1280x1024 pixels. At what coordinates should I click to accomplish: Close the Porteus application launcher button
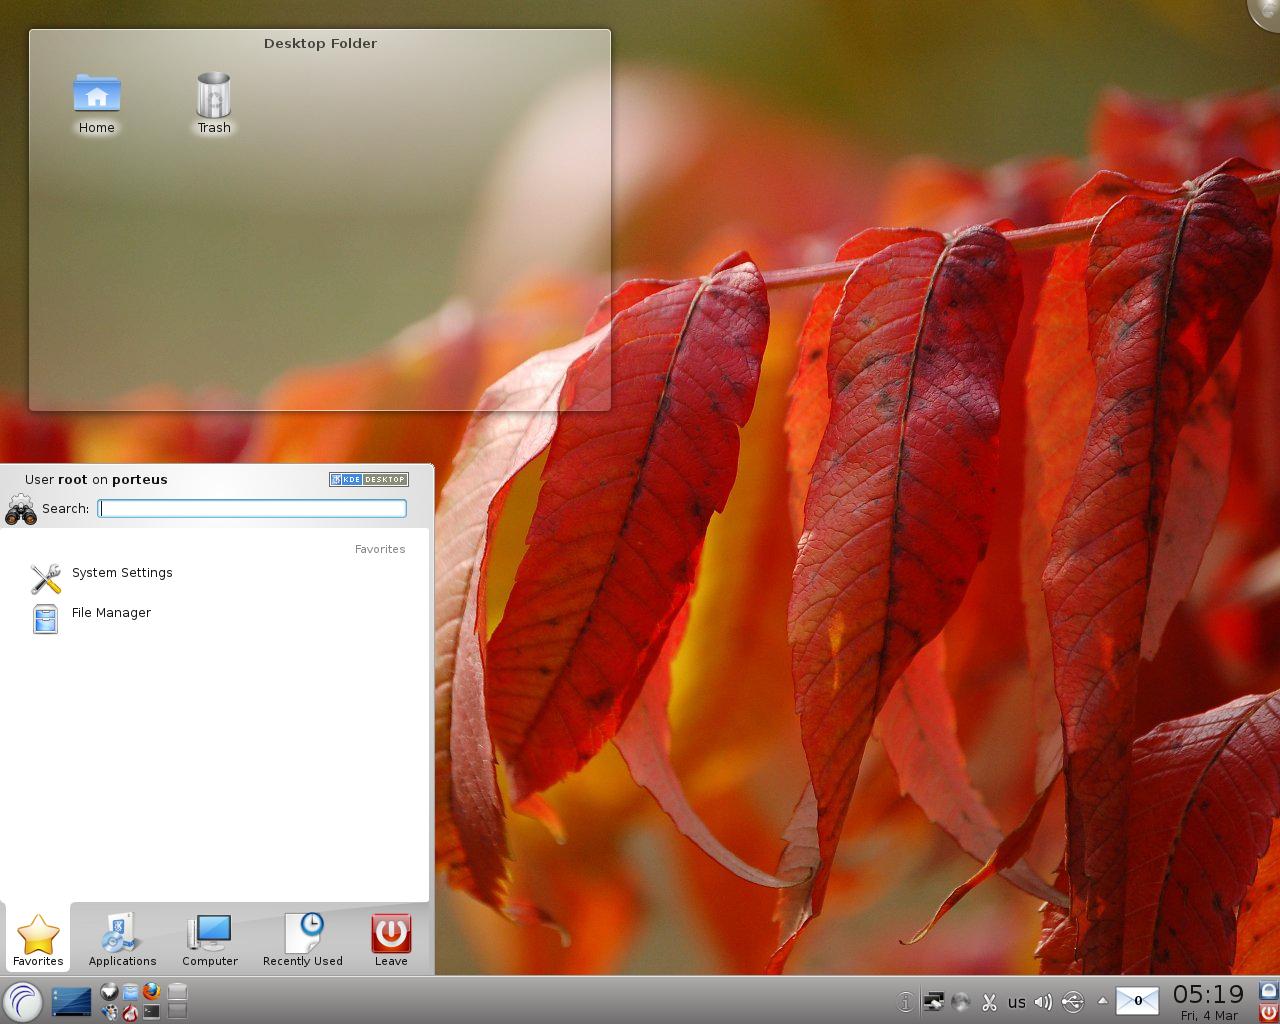point(22,1001)
